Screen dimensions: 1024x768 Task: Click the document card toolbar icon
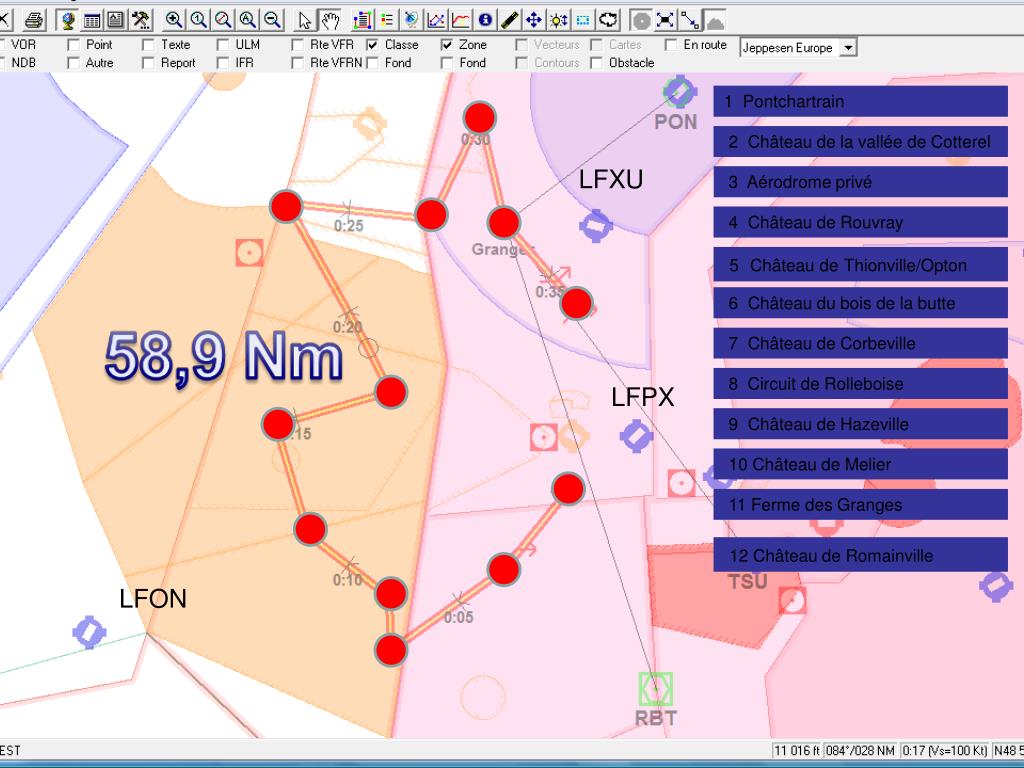tap(116, 20)
